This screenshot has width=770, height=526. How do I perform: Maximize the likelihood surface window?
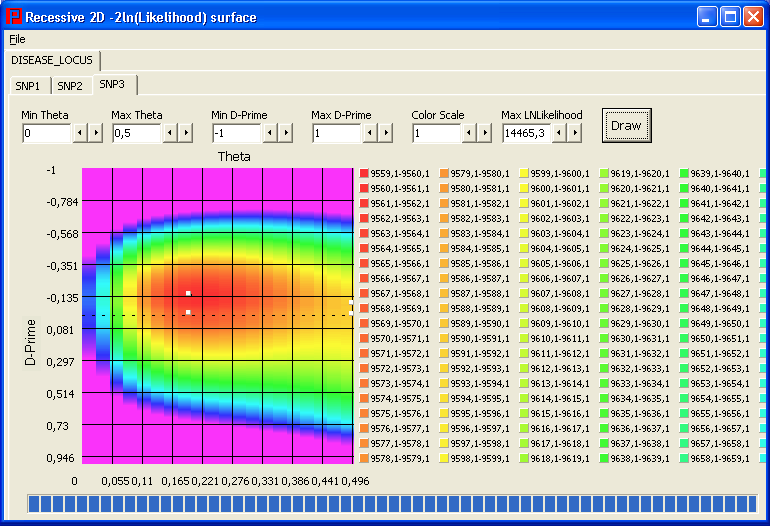pyautogui.click(x=730, y=17)
